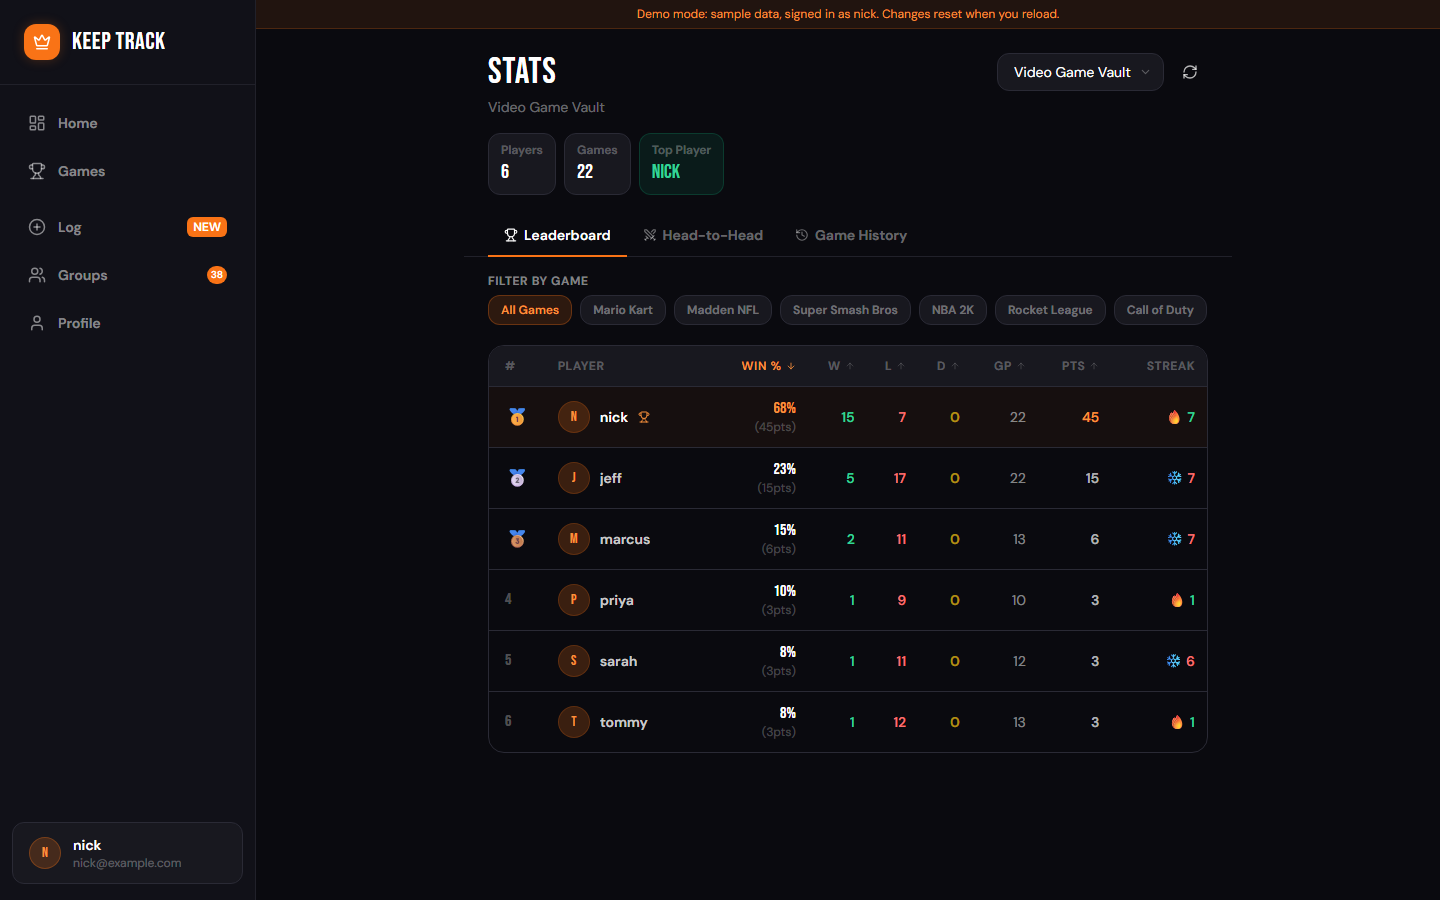
Task: Switch to the Leaderboard tab
Action: (557, 235)
